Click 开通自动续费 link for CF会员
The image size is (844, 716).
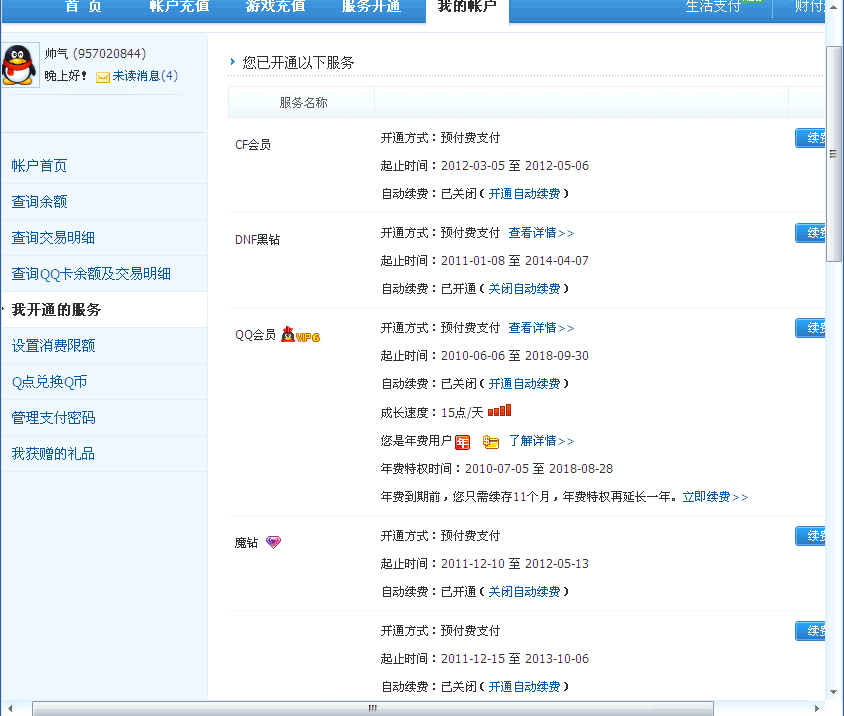coord(524,194)
